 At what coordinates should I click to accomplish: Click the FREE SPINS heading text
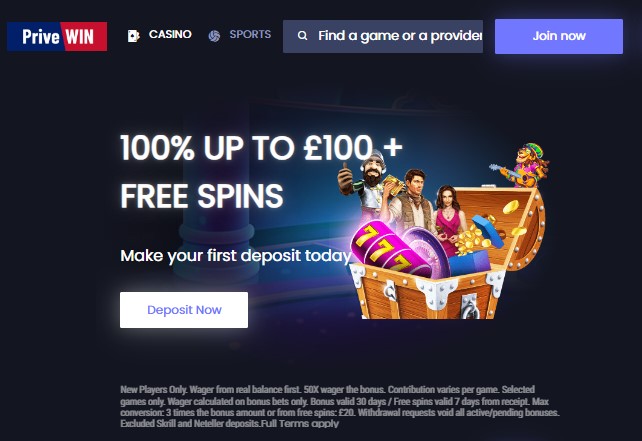pos(201,196)
